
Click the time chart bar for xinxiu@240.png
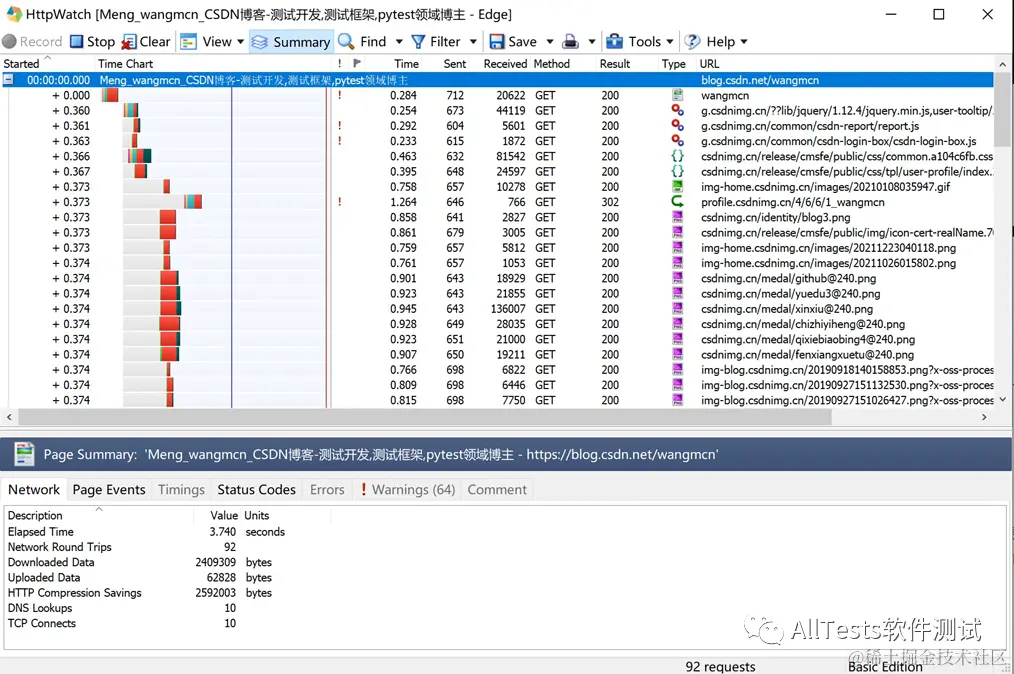pyautogui.click(x=170, y=309)
